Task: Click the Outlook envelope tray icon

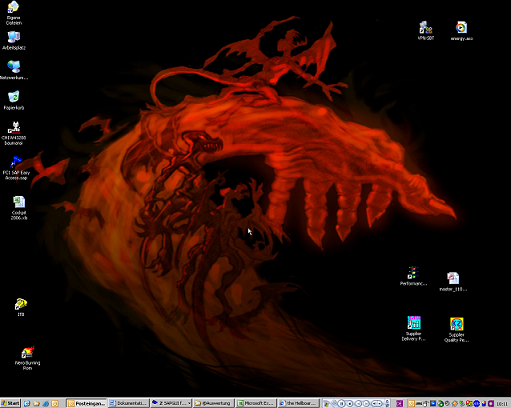Action: [411, 404]
